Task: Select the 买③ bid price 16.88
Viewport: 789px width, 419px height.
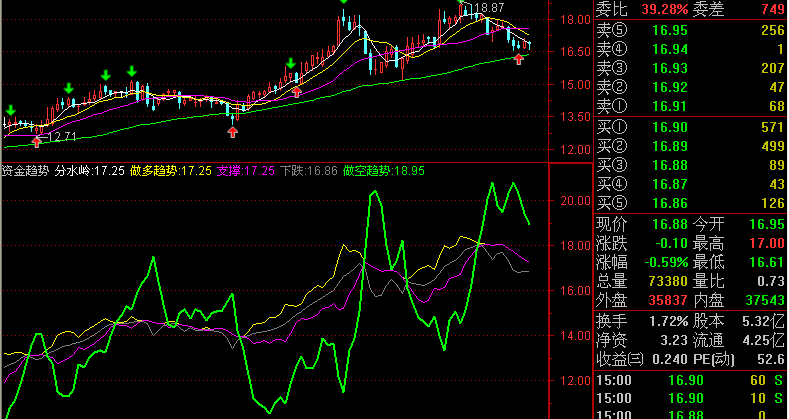Action: 670,165
